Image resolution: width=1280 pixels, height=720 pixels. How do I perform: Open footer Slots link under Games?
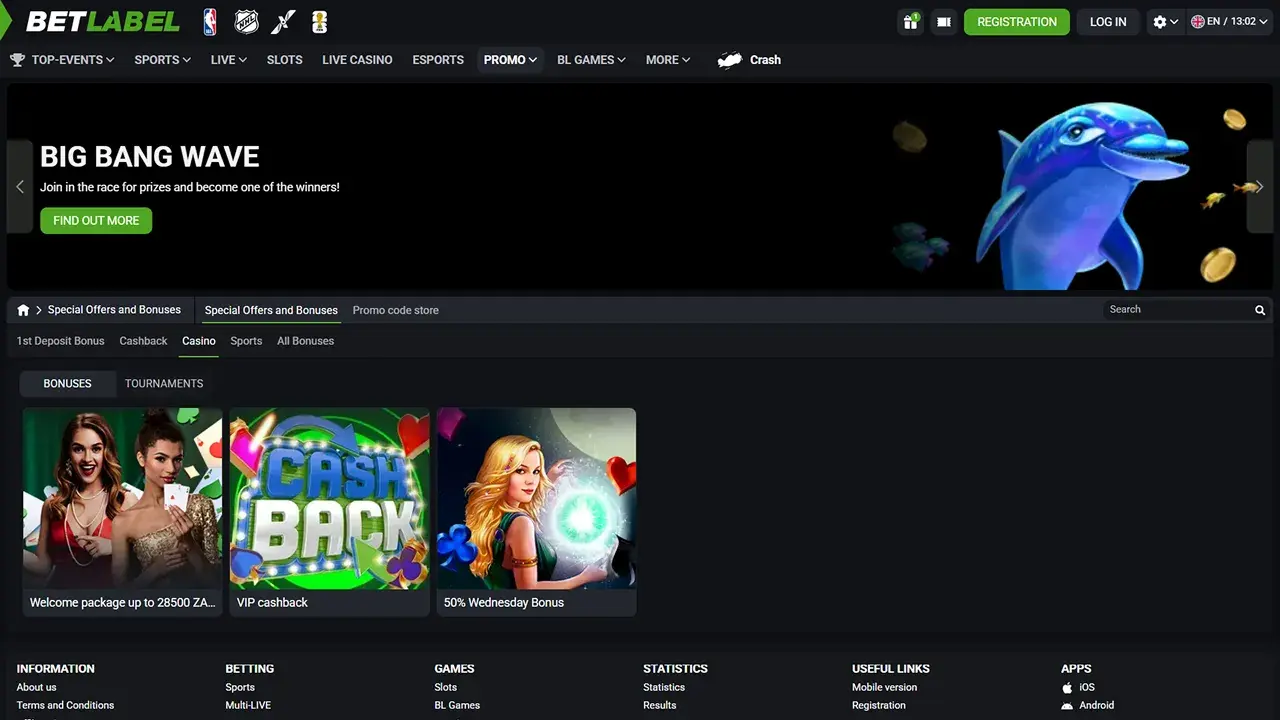click(445, 687)
